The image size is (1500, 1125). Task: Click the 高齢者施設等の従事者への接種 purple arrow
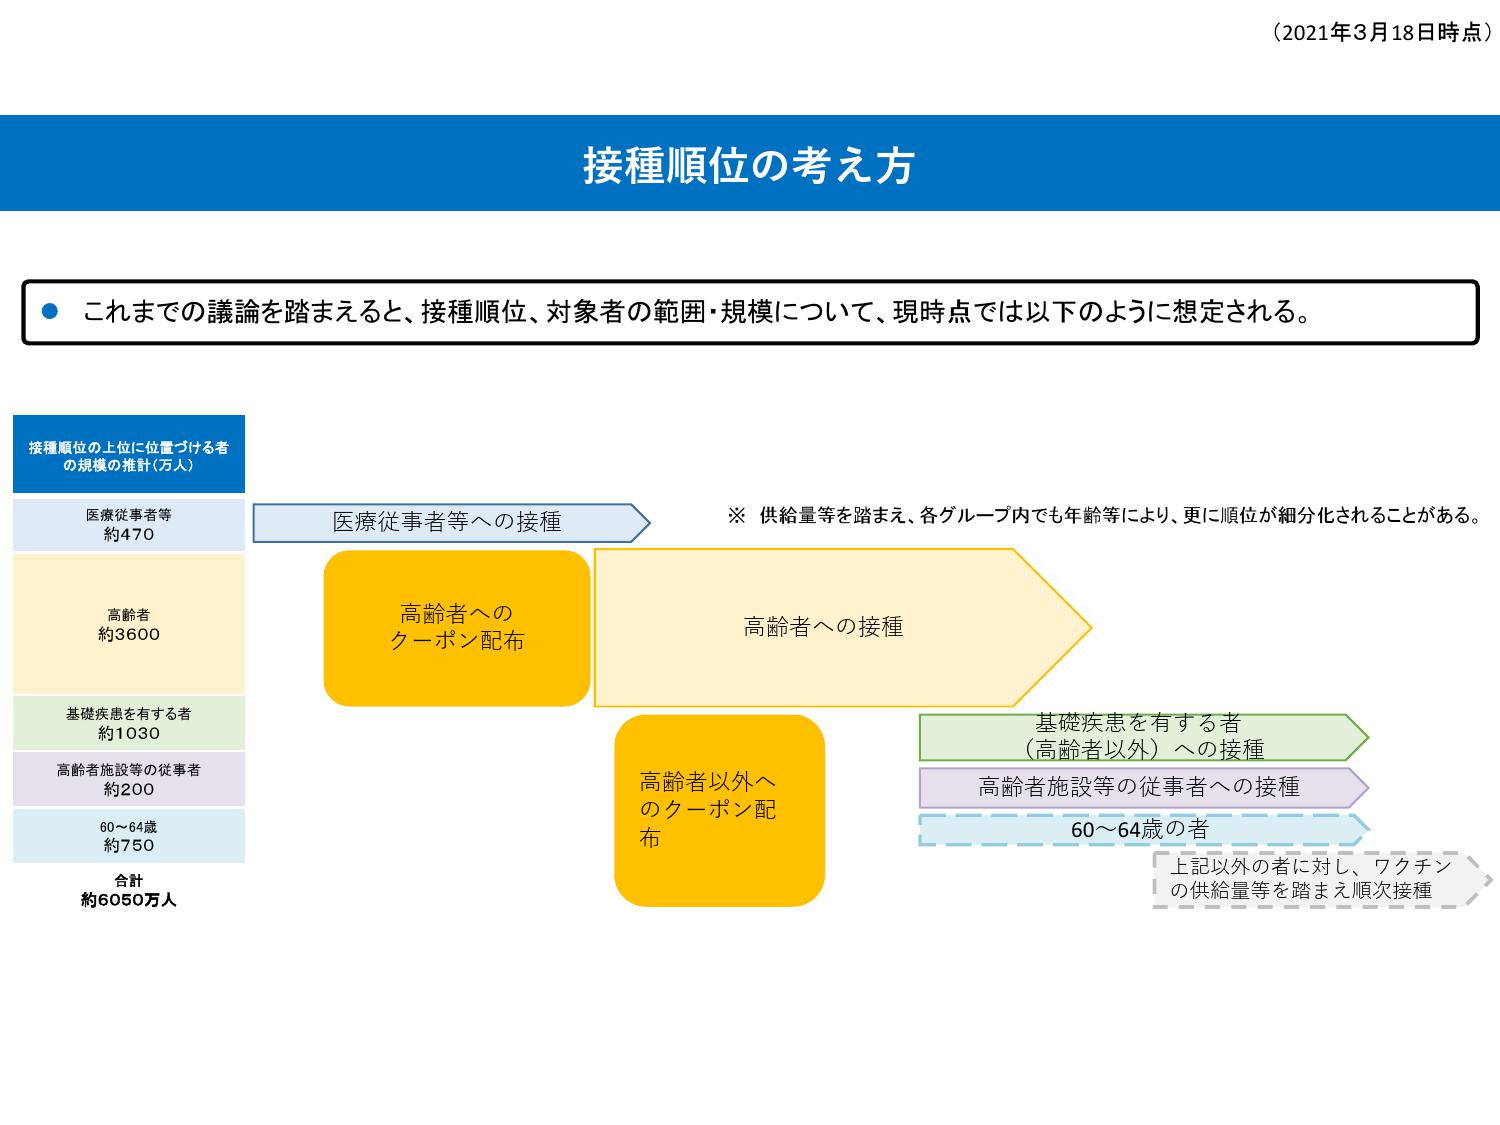(1144, 788)
